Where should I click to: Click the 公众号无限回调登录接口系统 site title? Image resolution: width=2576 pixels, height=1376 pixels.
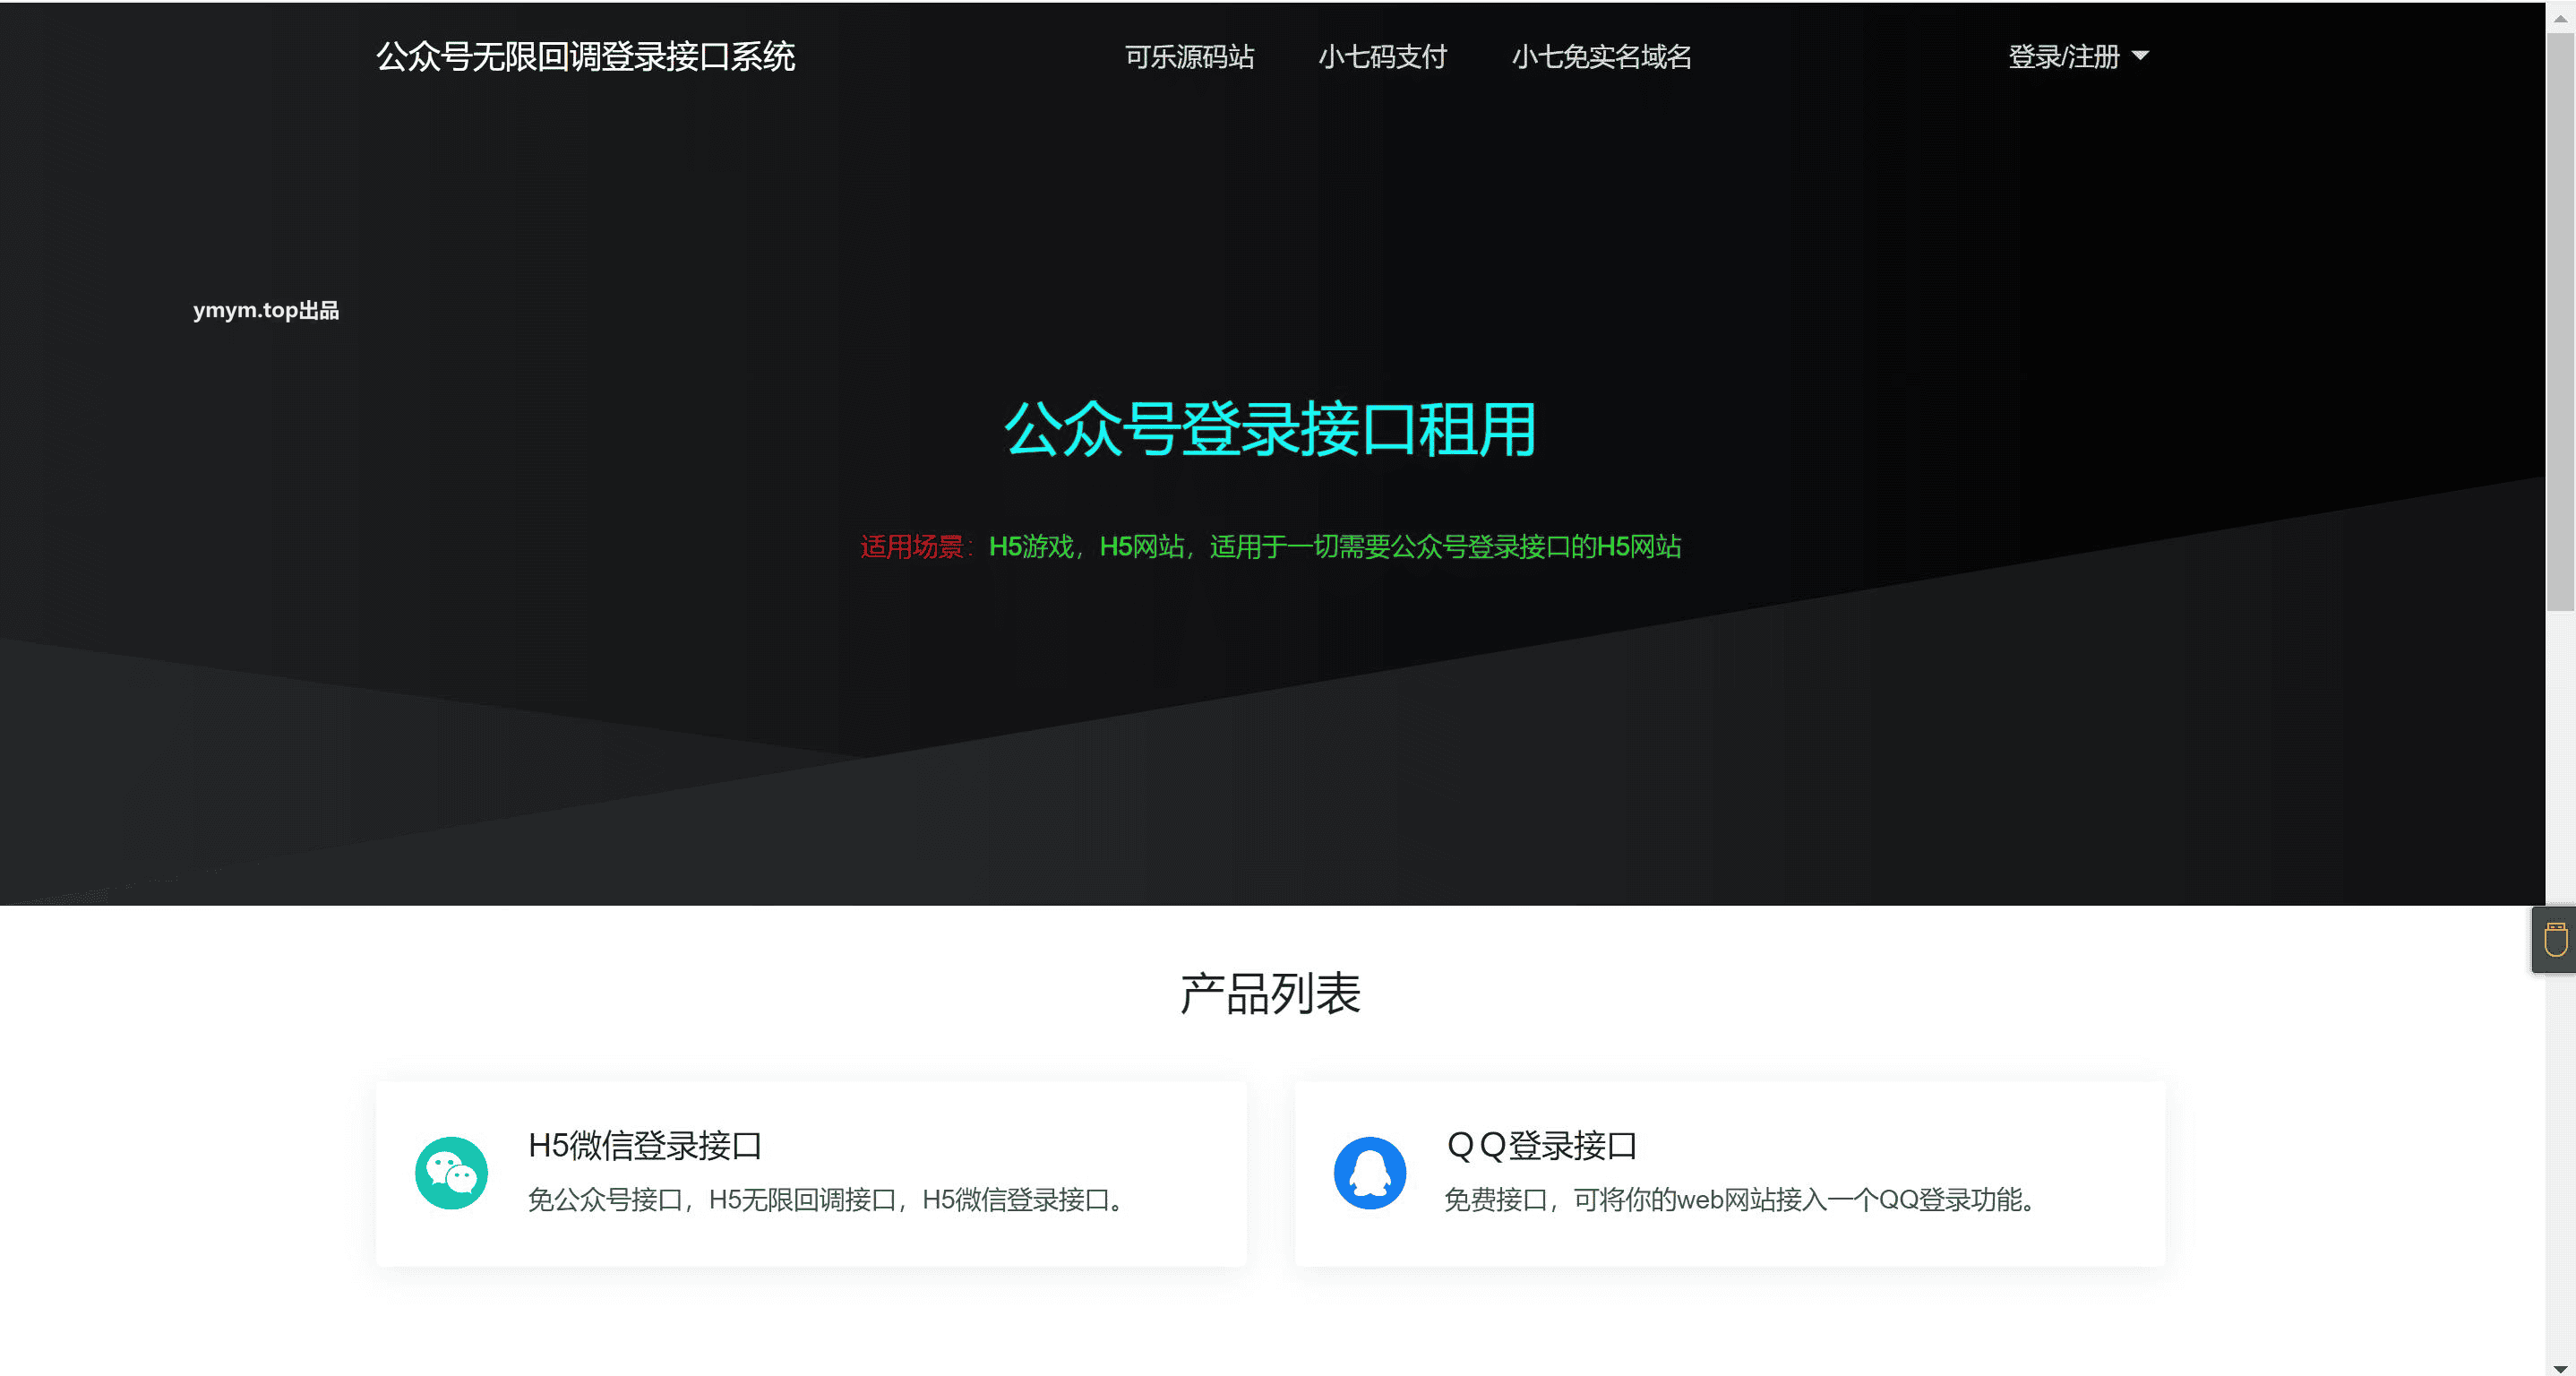click(585, 57)
